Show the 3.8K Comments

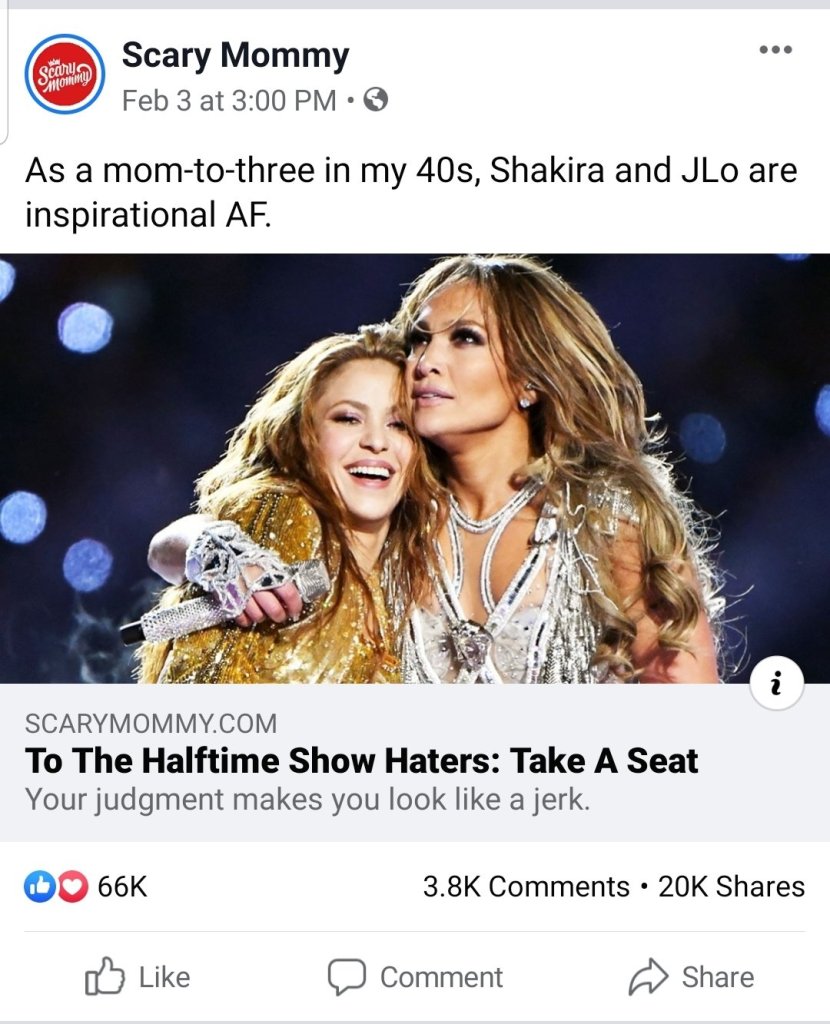[x=526, y=887]
